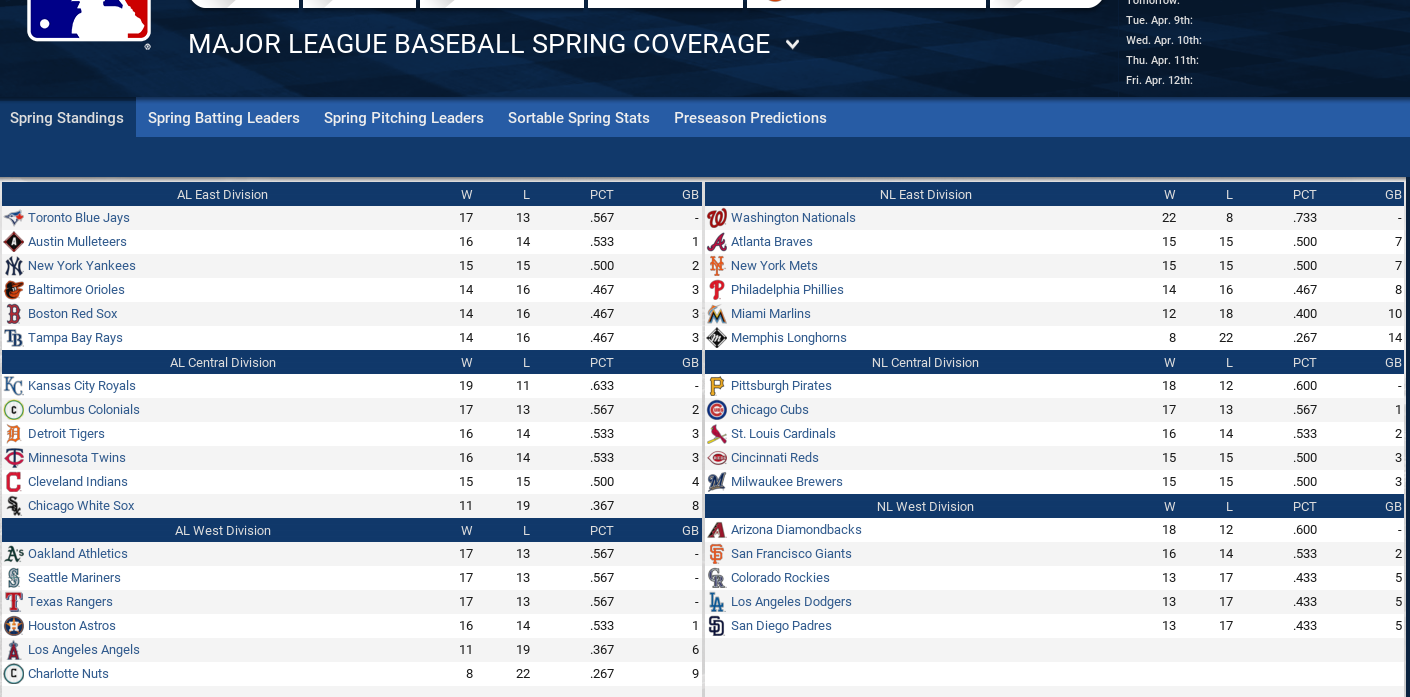
Task: Click the Pittsburgh Pirates logo icon
Action: [716, 386]
